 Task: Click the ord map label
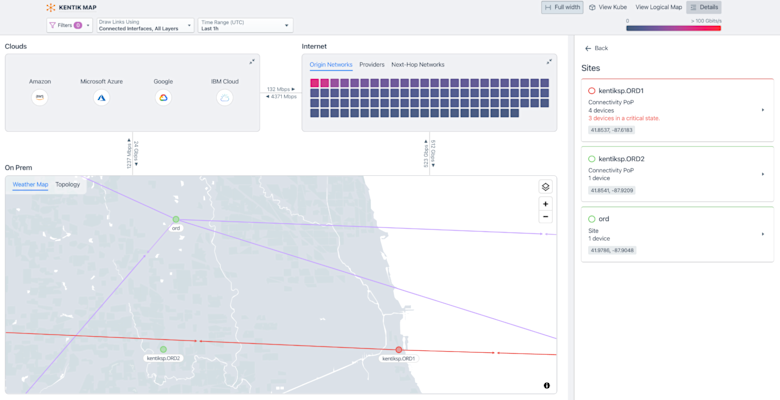click(x=176, y=228)
